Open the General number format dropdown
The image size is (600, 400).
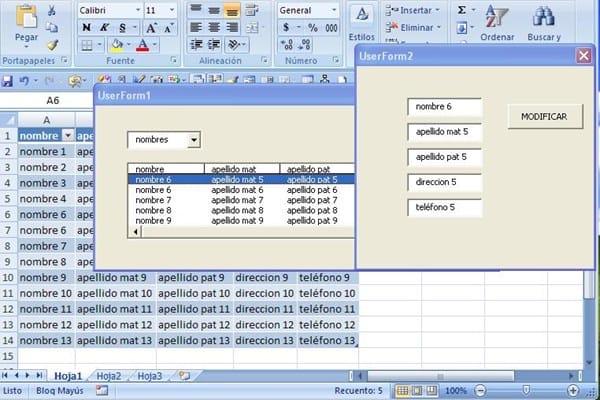click(x=334, y=10)
